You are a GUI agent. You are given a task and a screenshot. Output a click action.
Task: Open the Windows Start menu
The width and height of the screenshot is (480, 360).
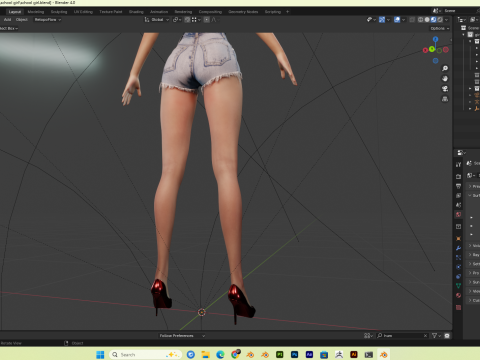click(x=100, y=355)
